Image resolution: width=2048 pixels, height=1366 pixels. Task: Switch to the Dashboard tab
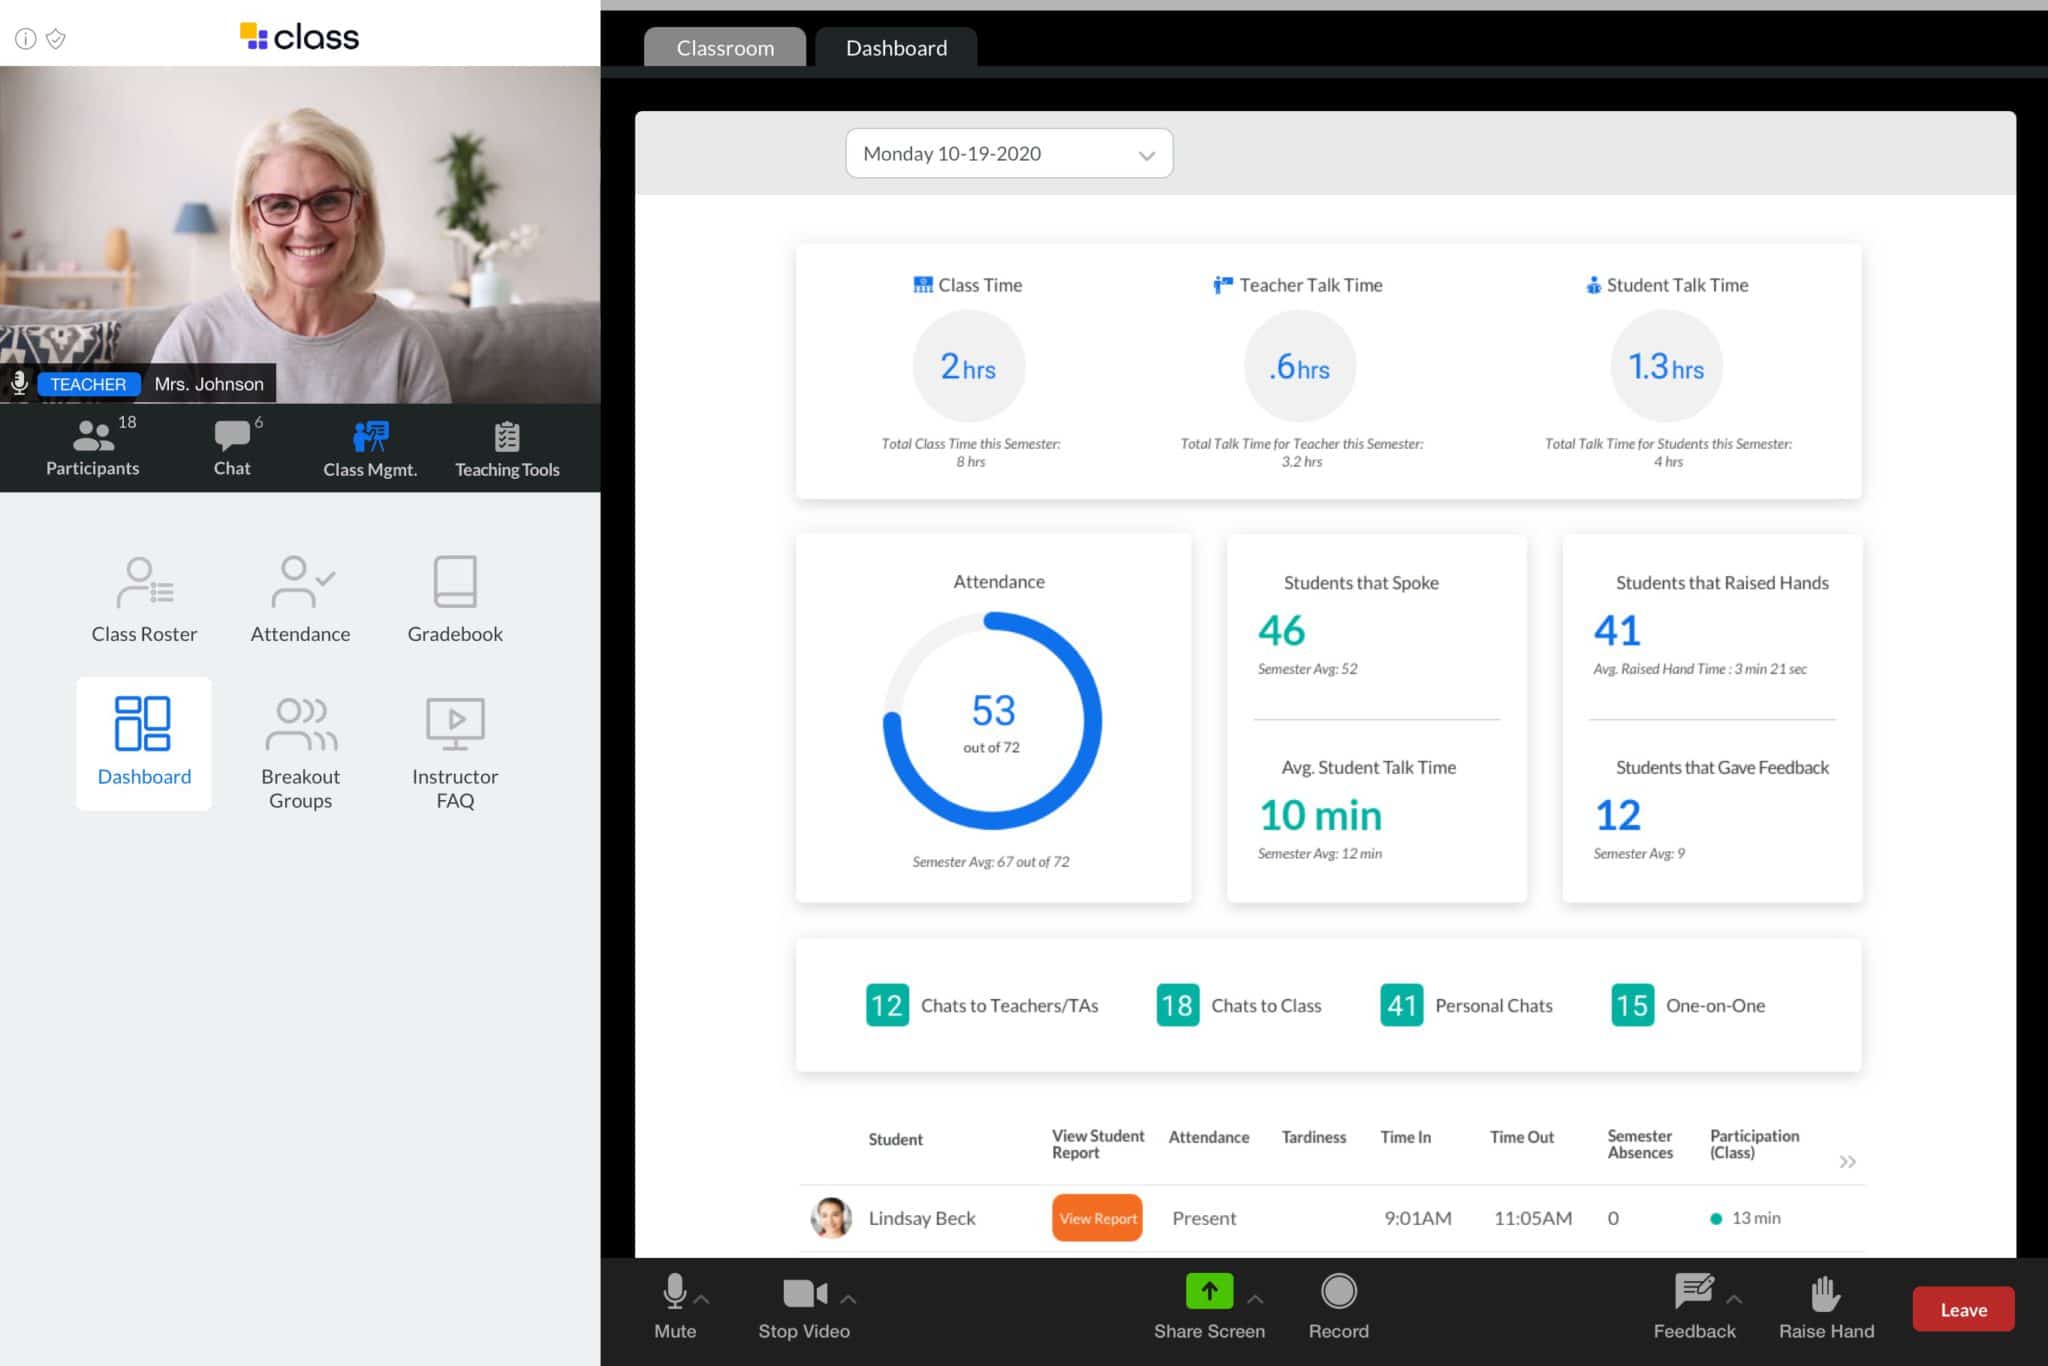tap(896, 47)
